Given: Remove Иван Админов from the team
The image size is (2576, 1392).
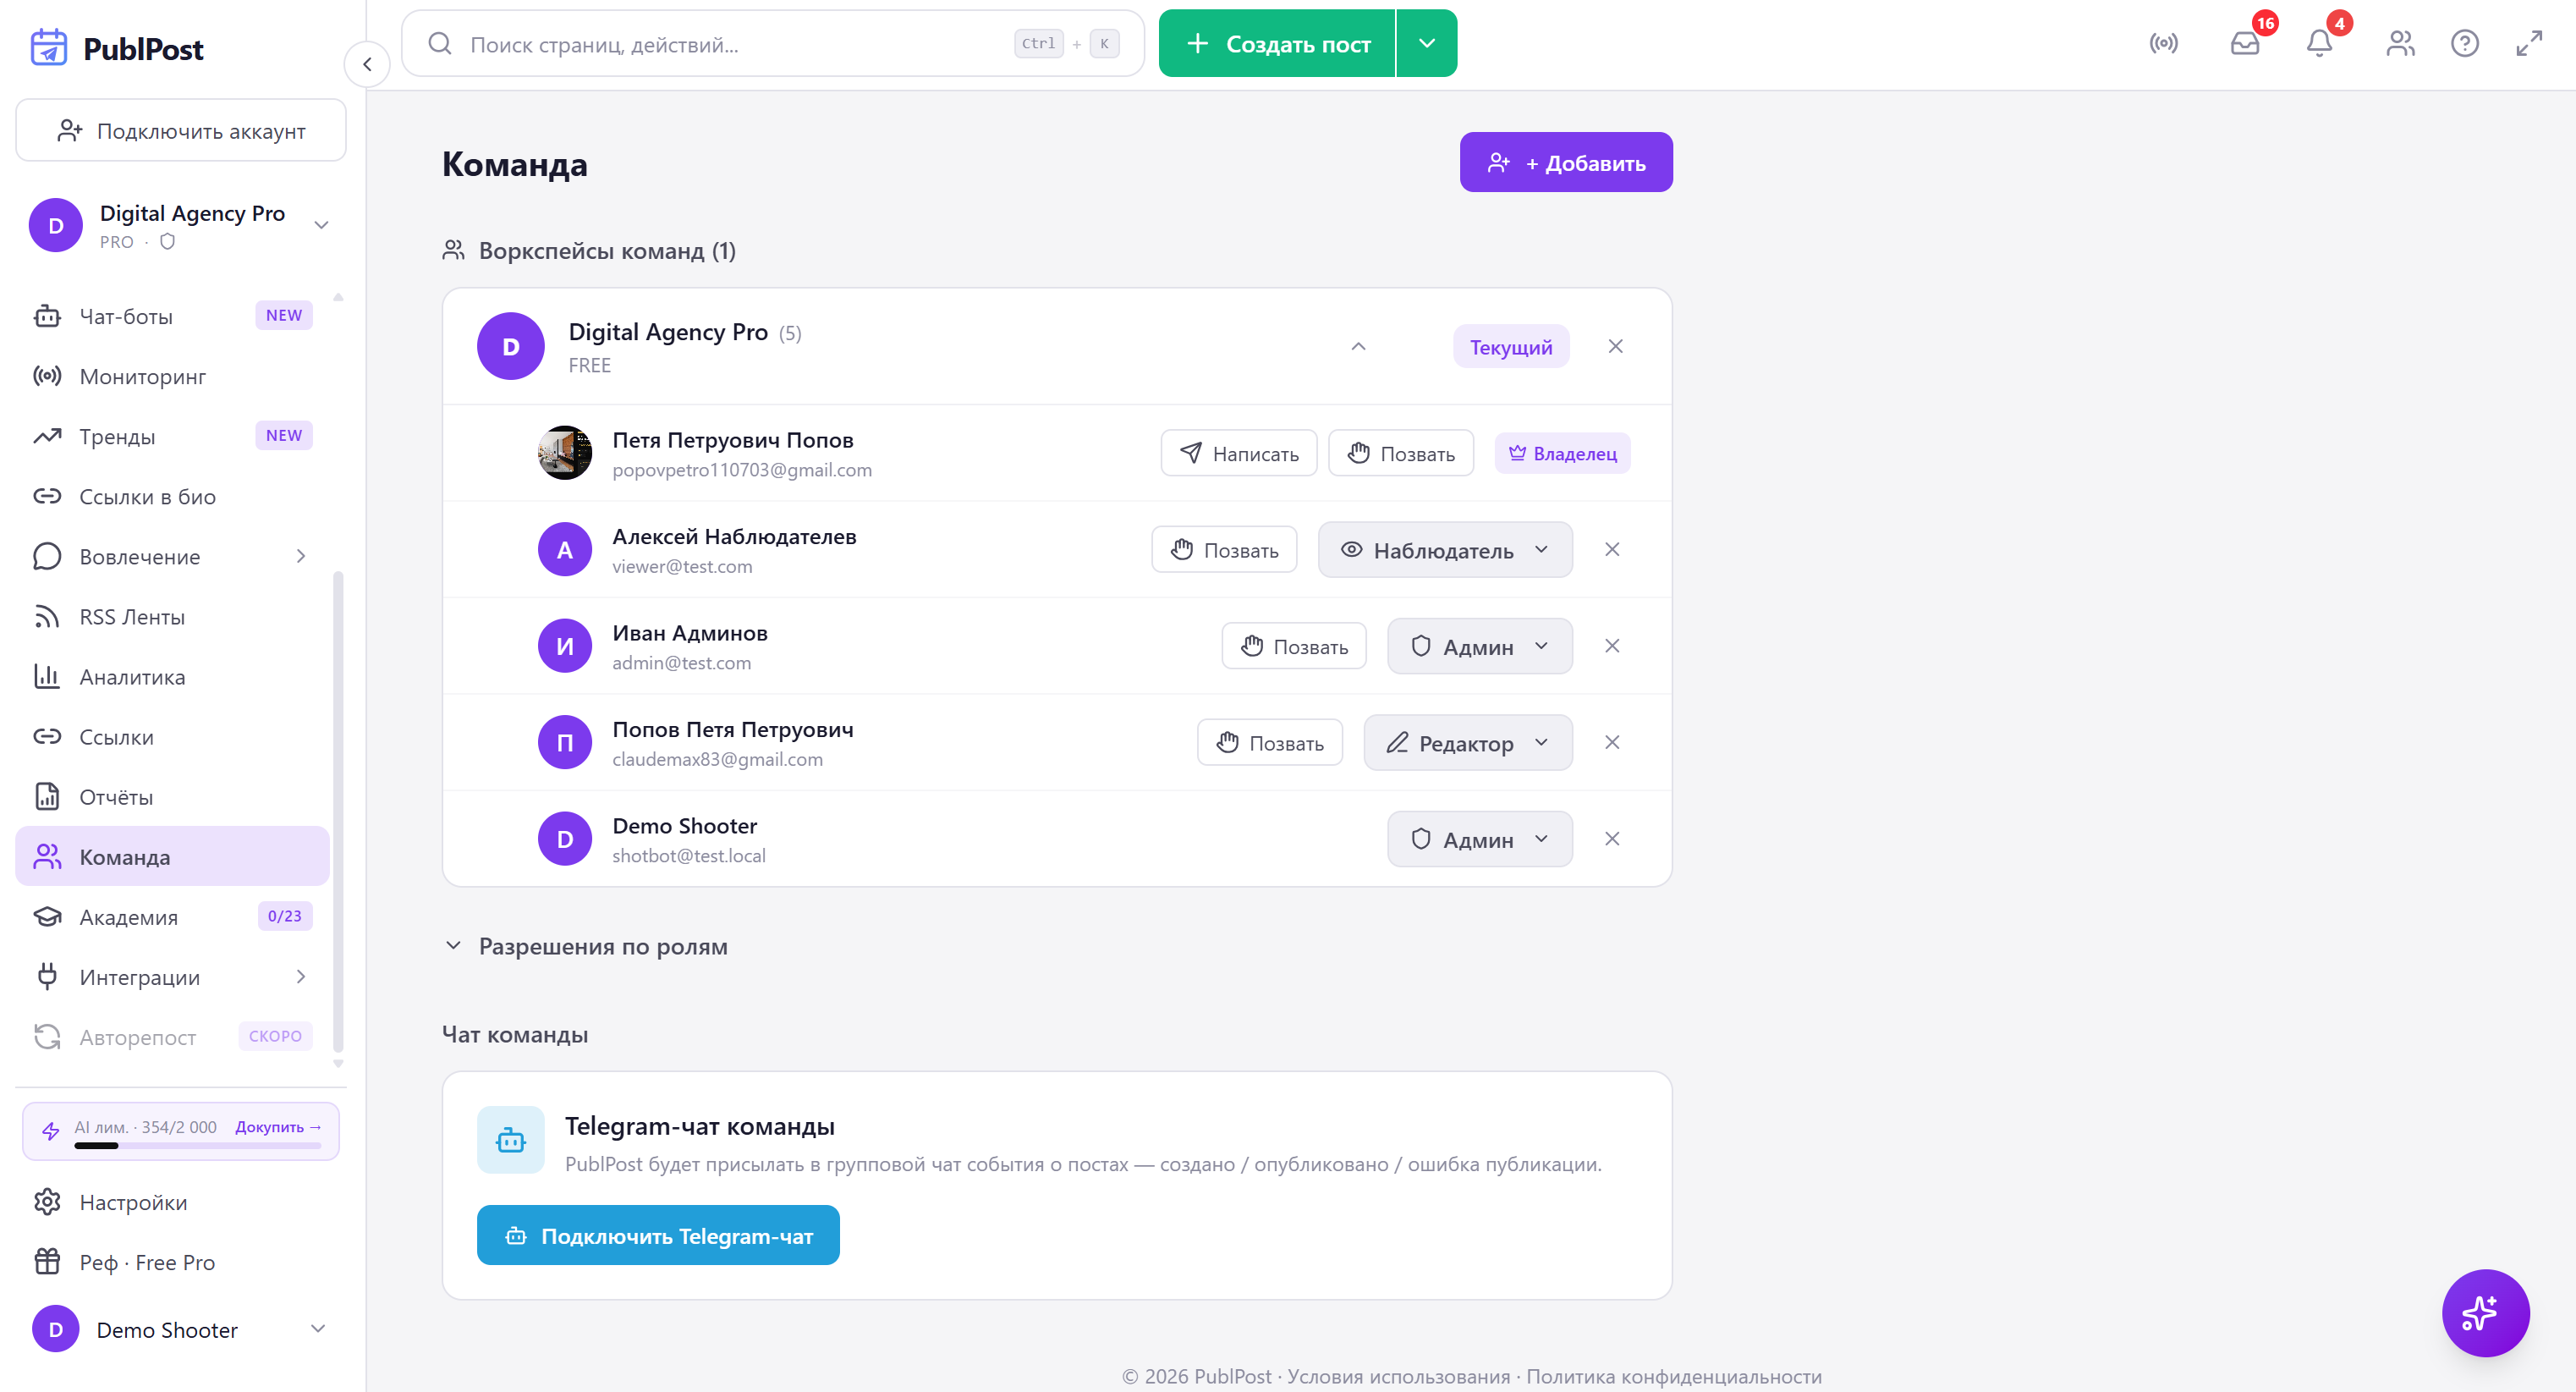Looking at the screenshot, I should 1612,646.
